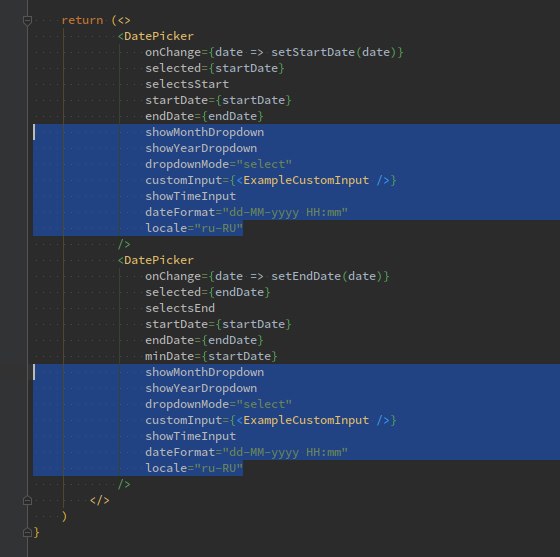560x557 pixels.
Task: Click the selectsEnd prop
Action: point(180,308)
